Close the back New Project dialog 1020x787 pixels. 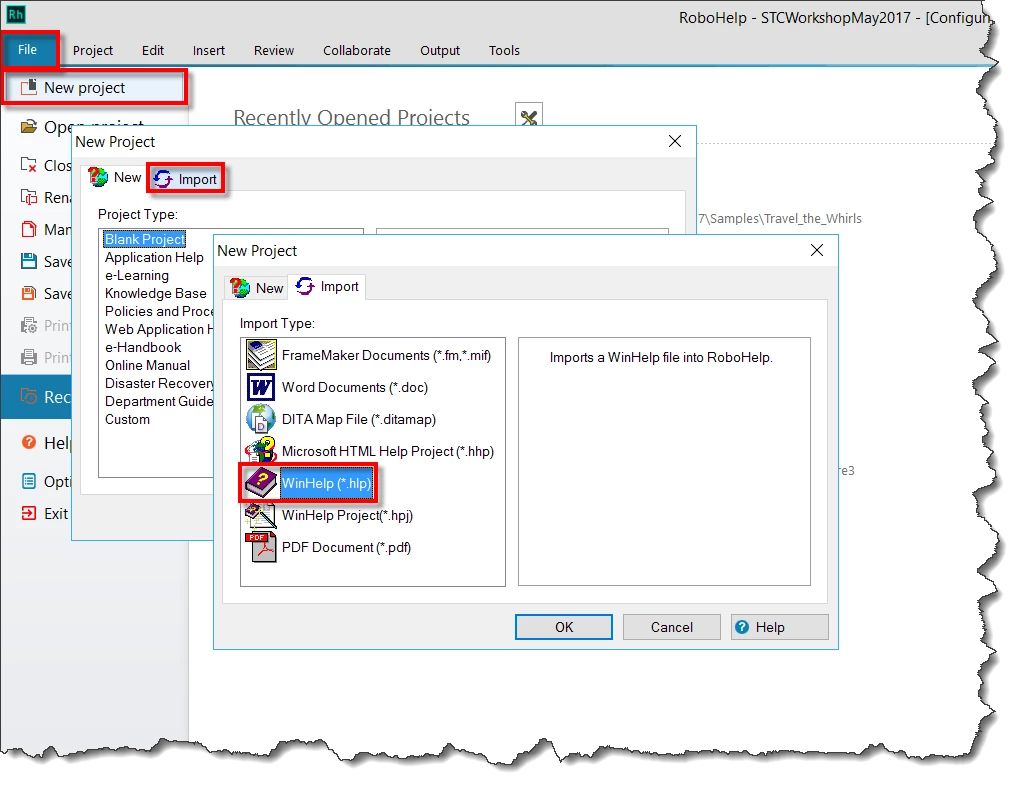(x=675, y=141)
